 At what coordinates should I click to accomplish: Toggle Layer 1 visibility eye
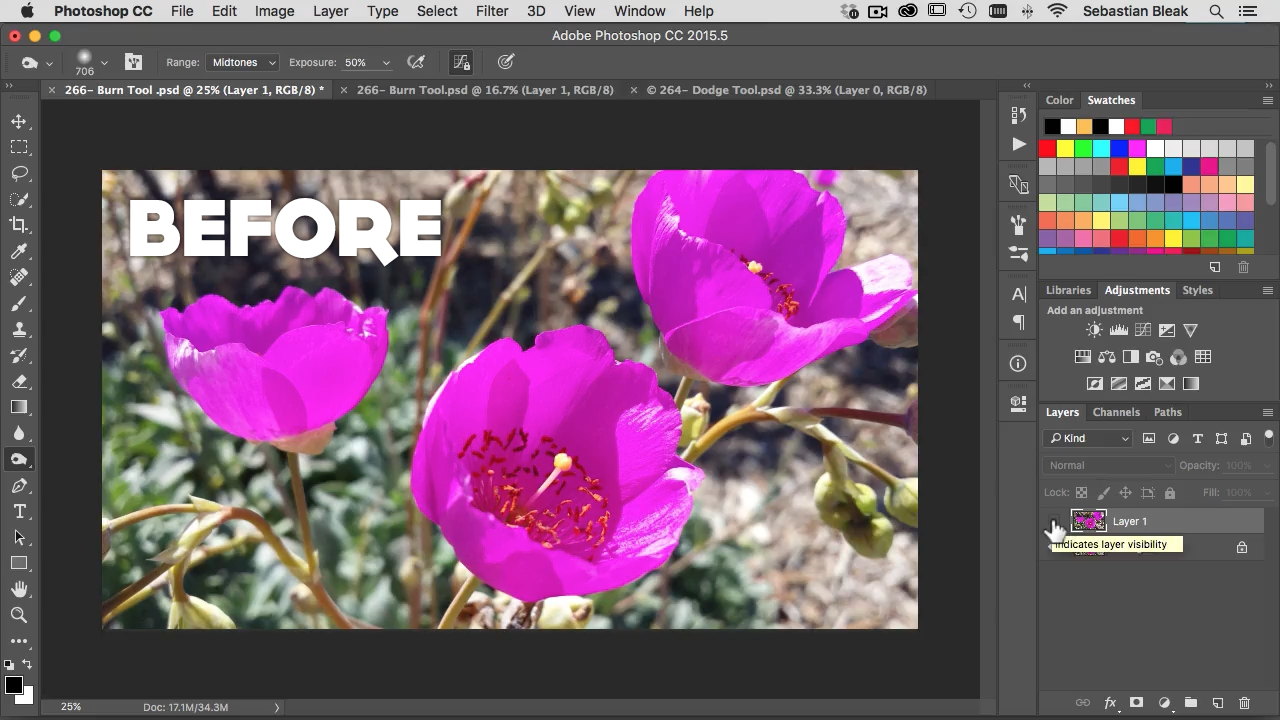1053,521
